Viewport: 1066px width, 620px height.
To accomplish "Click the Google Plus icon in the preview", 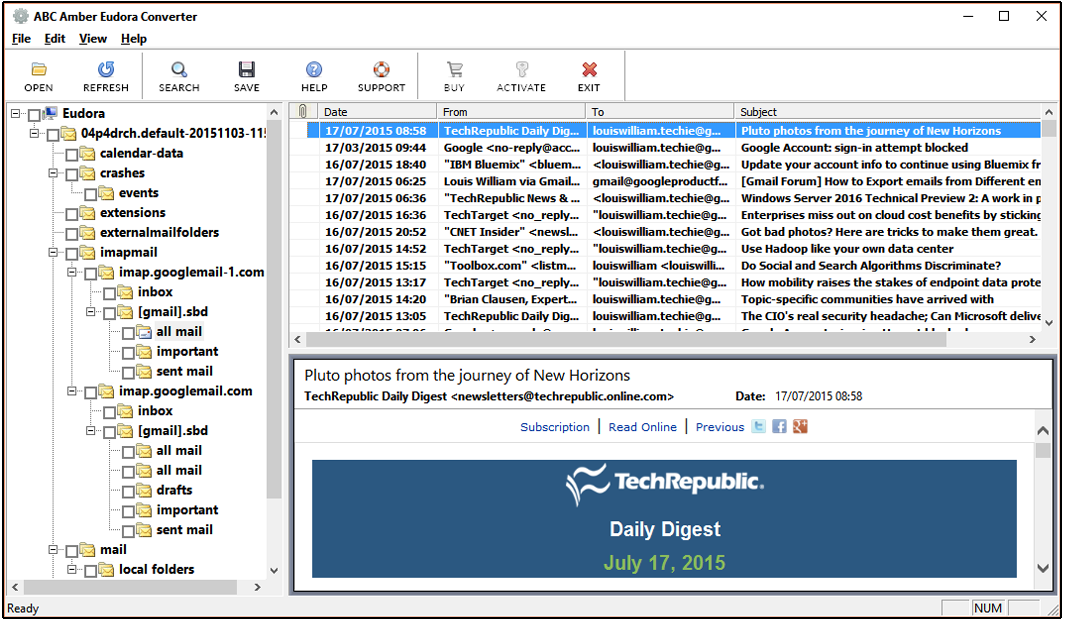I will pyautogui.click(x=800, y=426).
